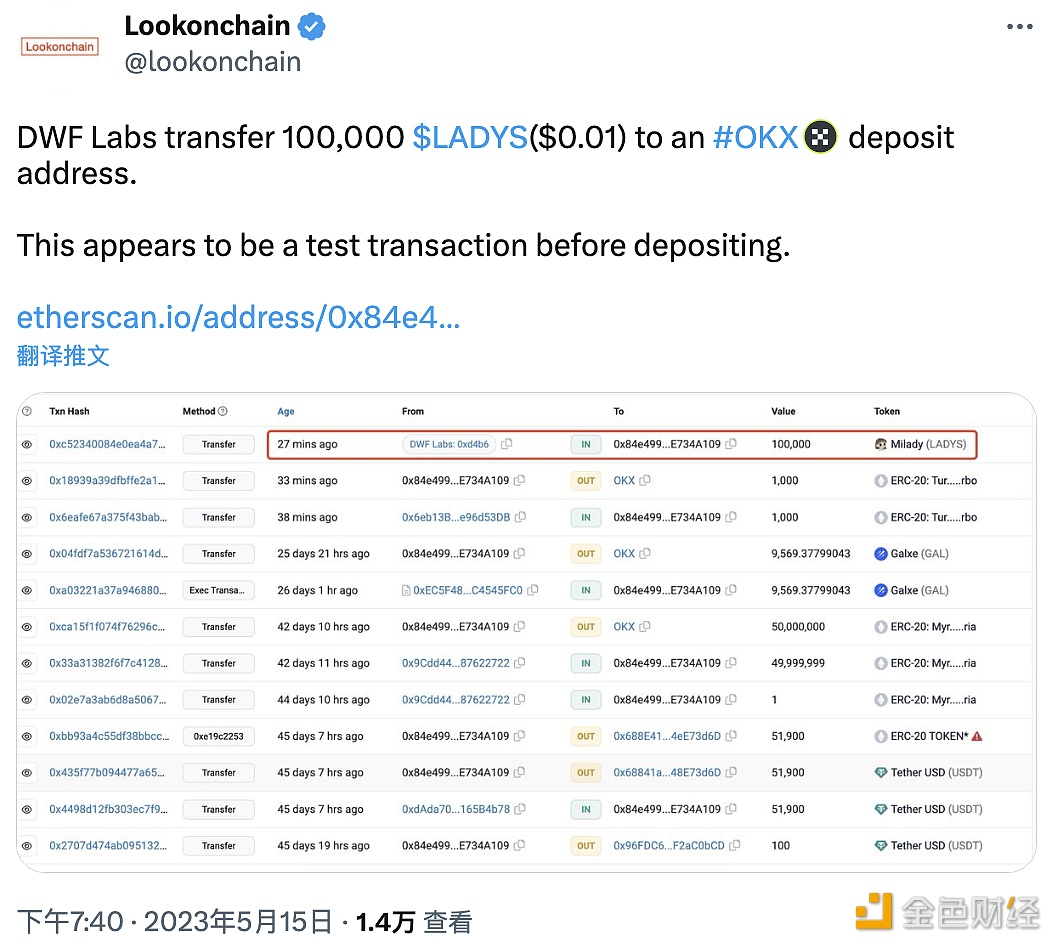The image size is (1052, 942).
Task: Click the Age column header to switch format
Action: coord(286,411)
